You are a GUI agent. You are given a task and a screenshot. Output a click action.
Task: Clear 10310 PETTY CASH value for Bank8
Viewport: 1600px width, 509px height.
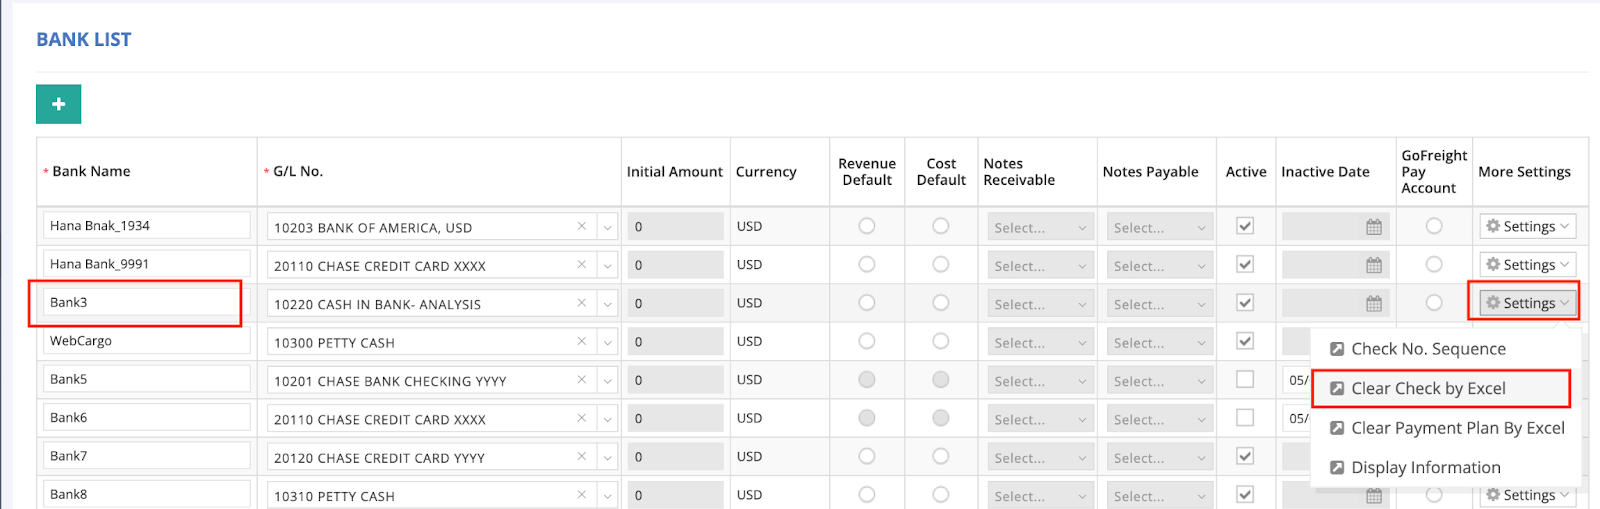coord(581,495)
